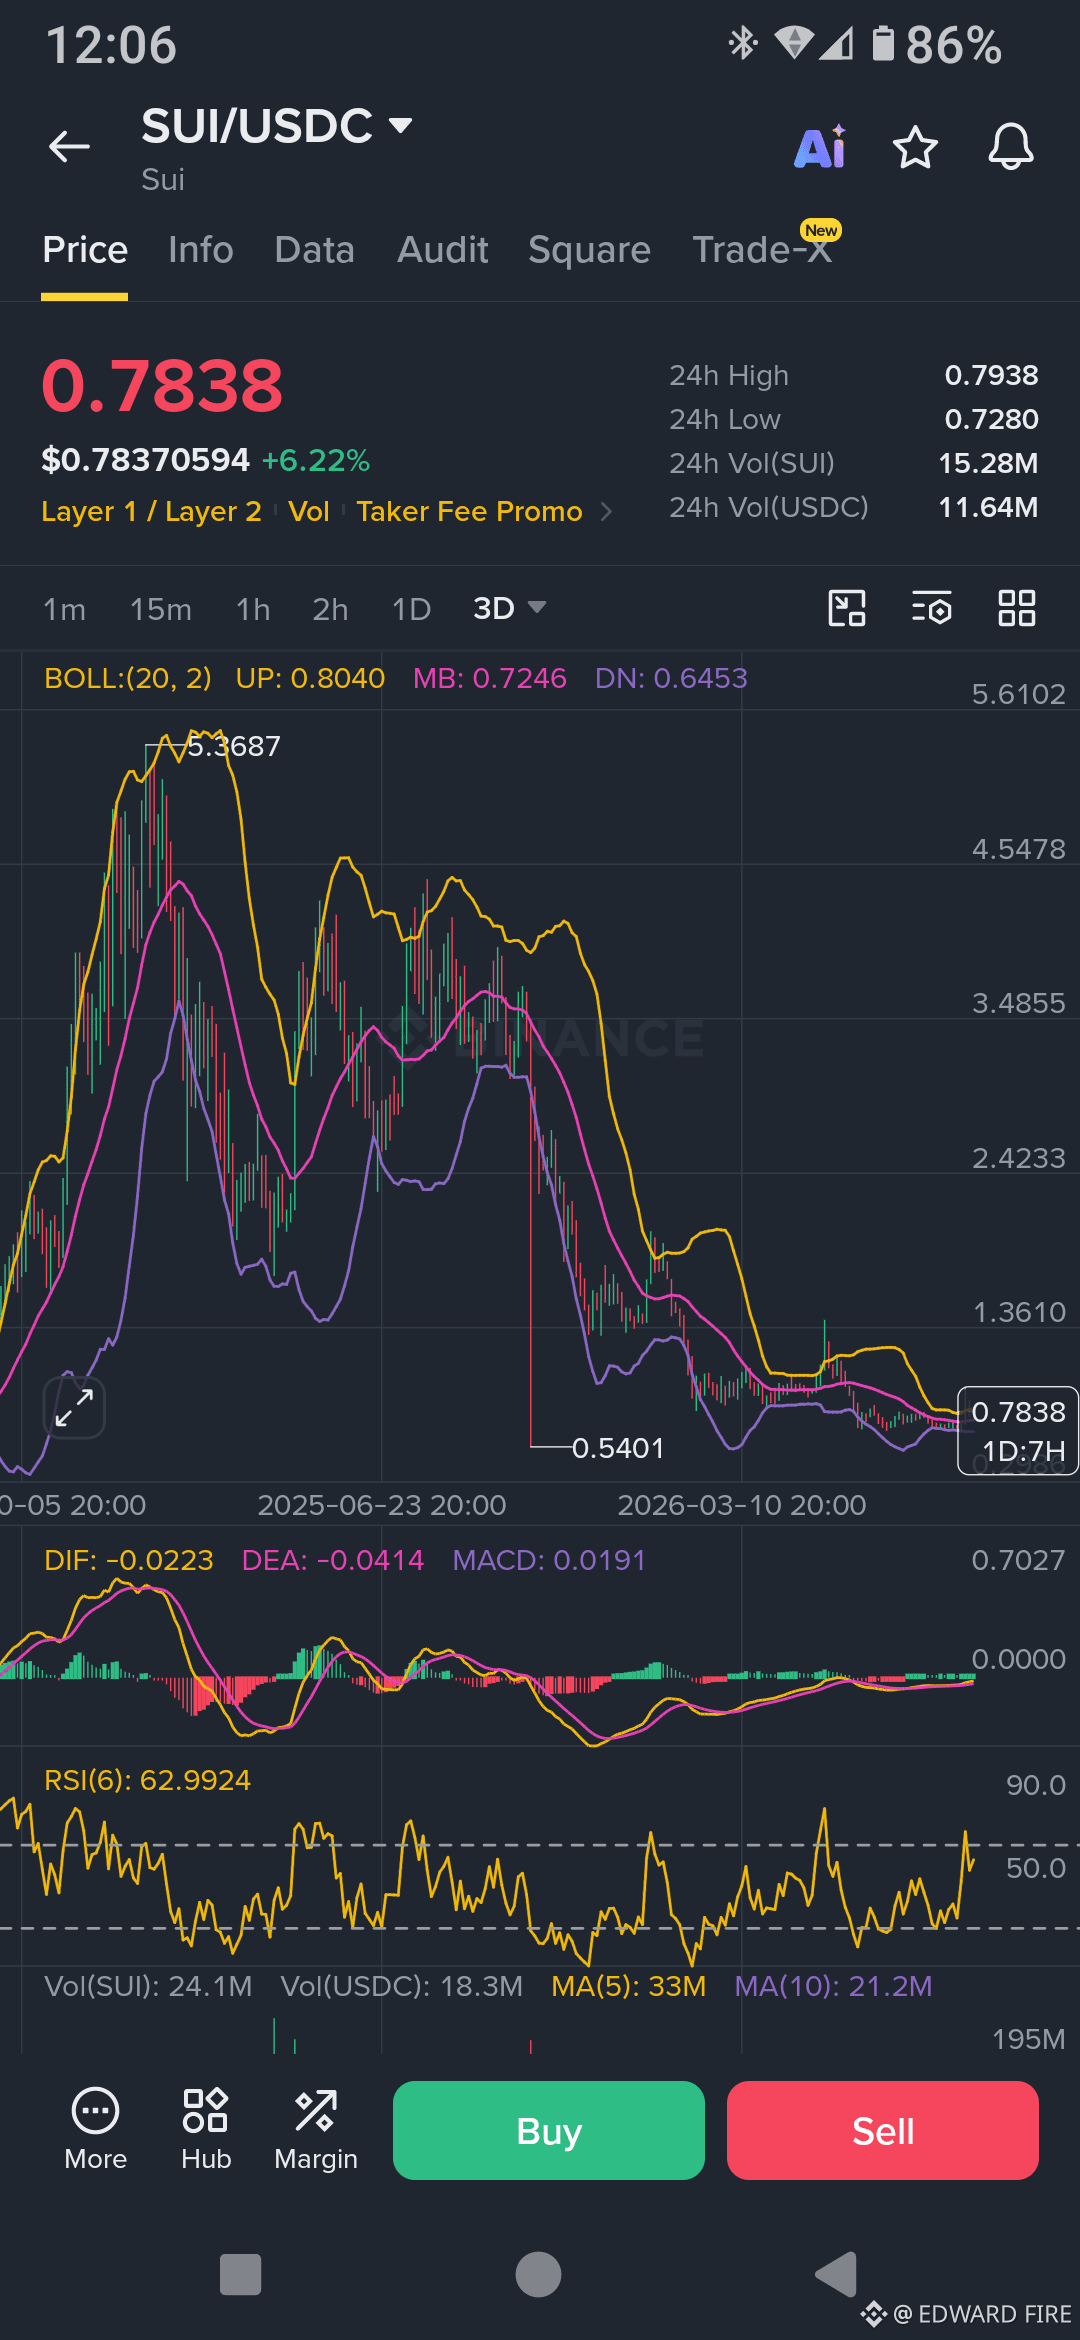Image resolution: width=1080 pixels, height=2340 pixels.
Task: Tap the Bluetooth status icon
Action: tap(743, 44)
